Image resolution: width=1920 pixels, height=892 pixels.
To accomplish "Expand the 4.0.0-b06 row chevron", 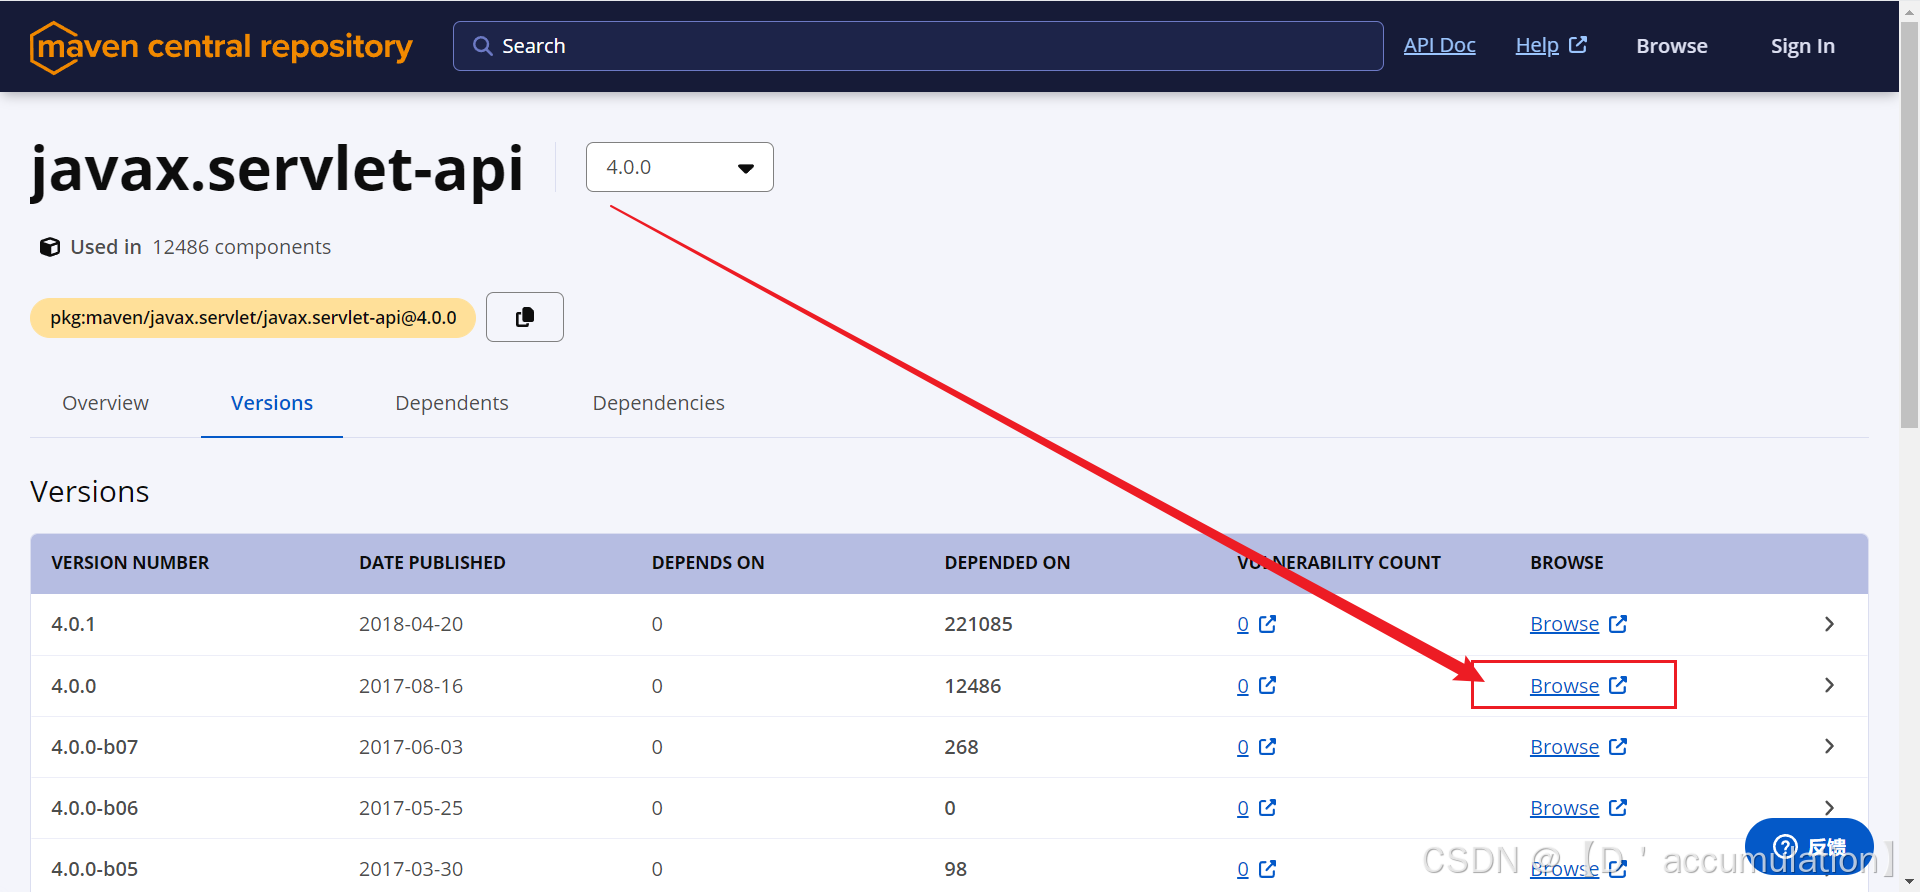I will point(1829,808).
